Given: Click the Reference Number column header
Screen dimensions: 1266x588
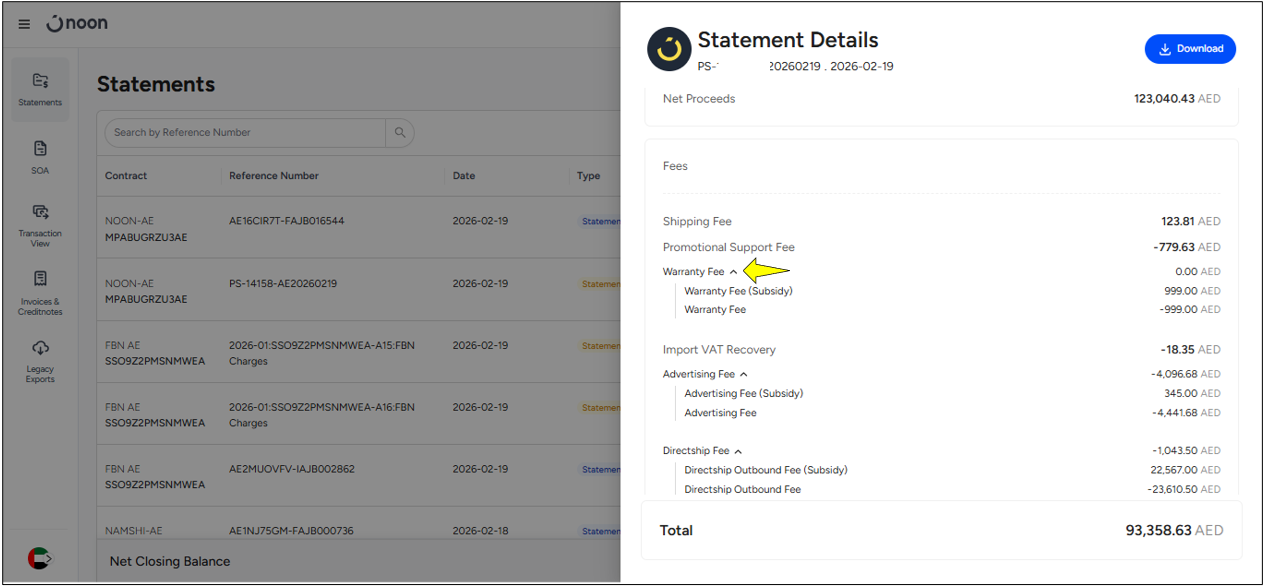Looking at the screenshot, I should coord(274,176).
